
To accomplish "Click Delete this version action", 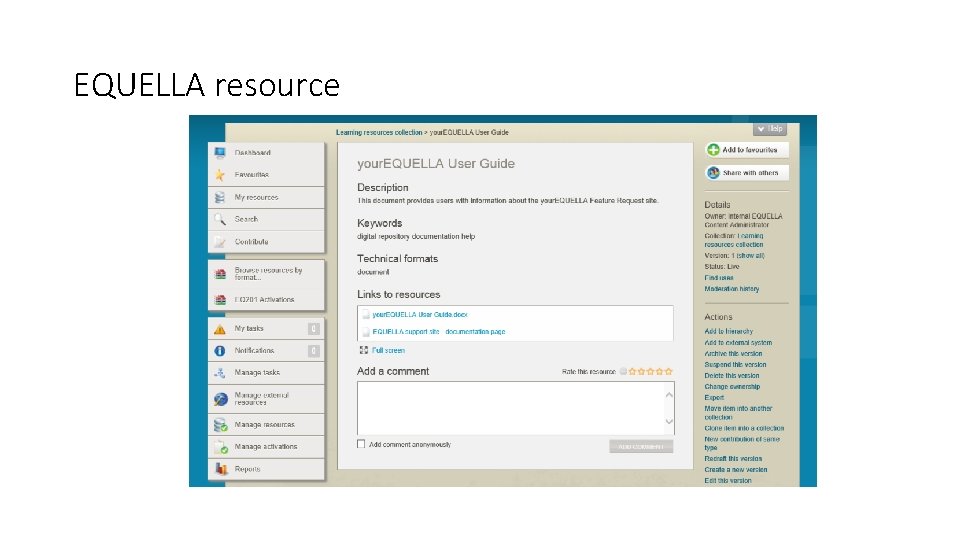I will pos(732,376).
